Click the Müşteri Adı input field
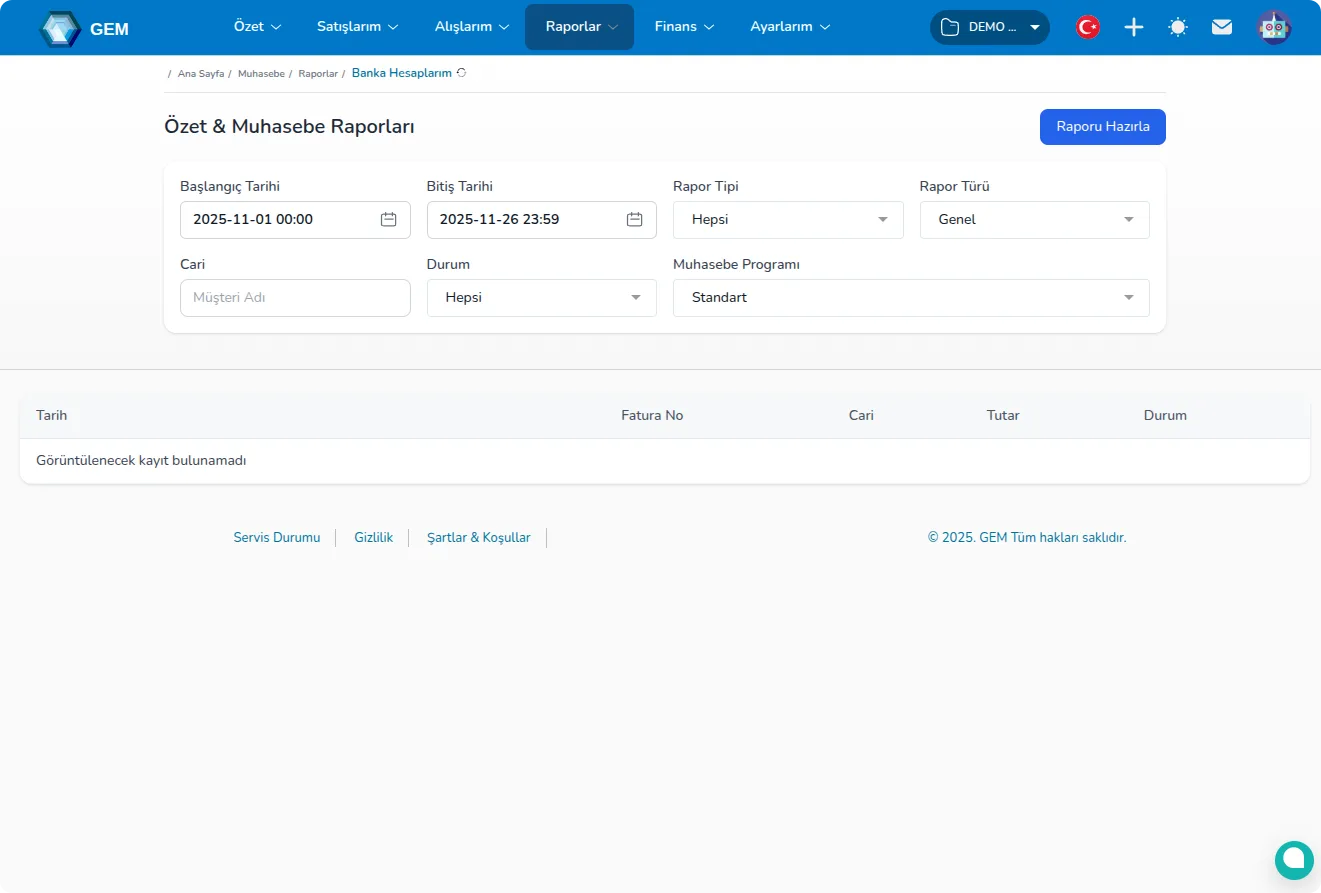1321x893 pixels. tap(295, 298)
